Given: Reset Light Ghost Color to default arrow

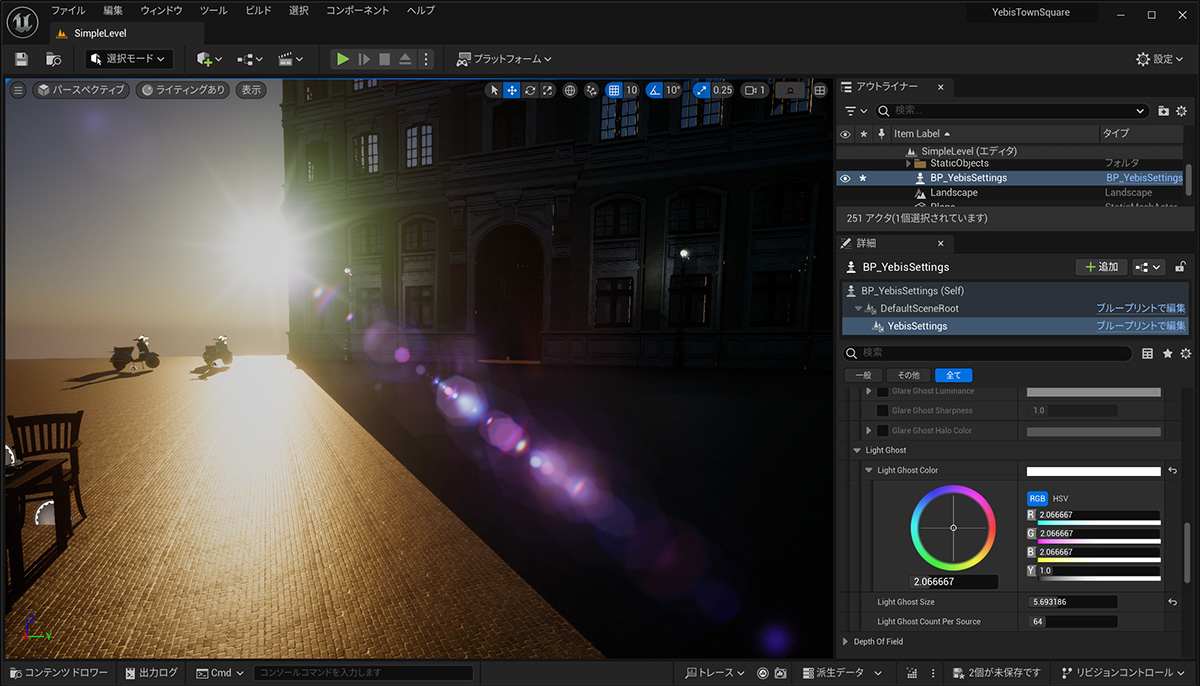Looking at the screenshot, I should [1172, 470].
